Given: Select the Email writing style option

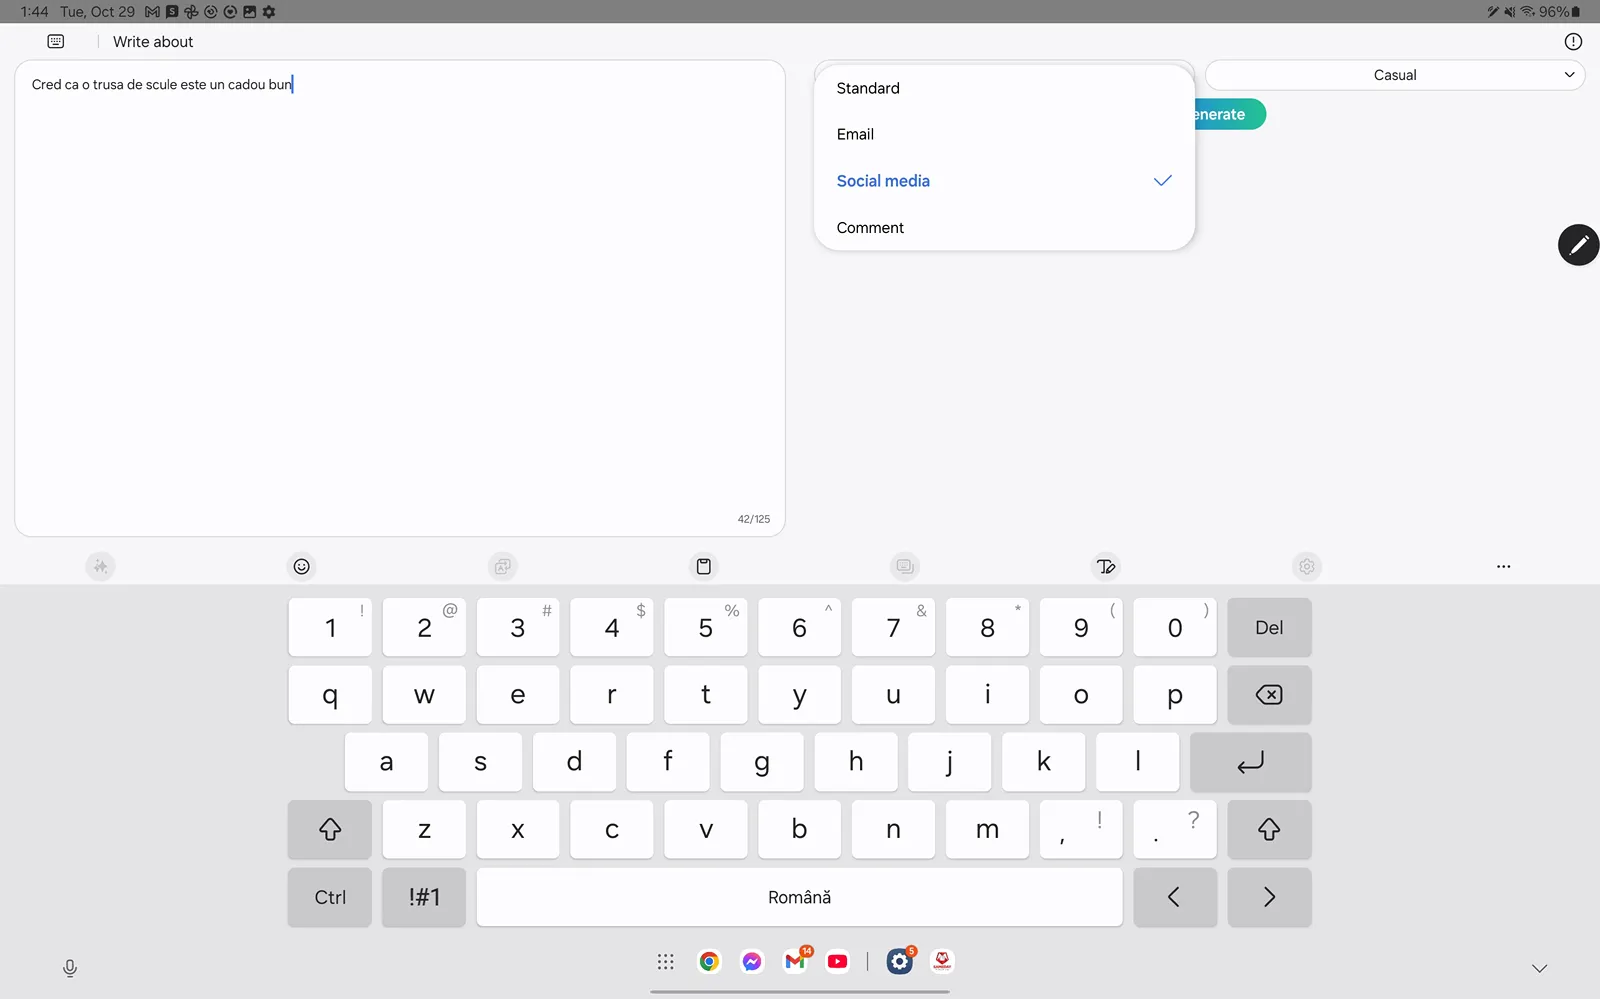Looking at the screenshot, I should click(x=855, y=134).
